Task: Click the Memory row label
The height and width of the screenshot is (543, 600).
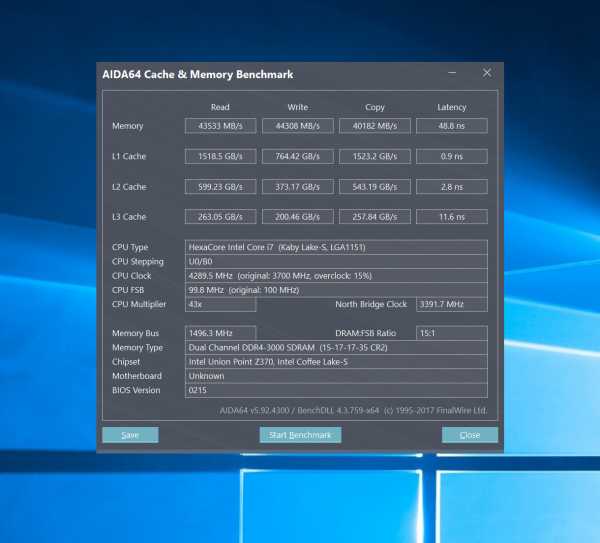Action: tap(127, 126)
